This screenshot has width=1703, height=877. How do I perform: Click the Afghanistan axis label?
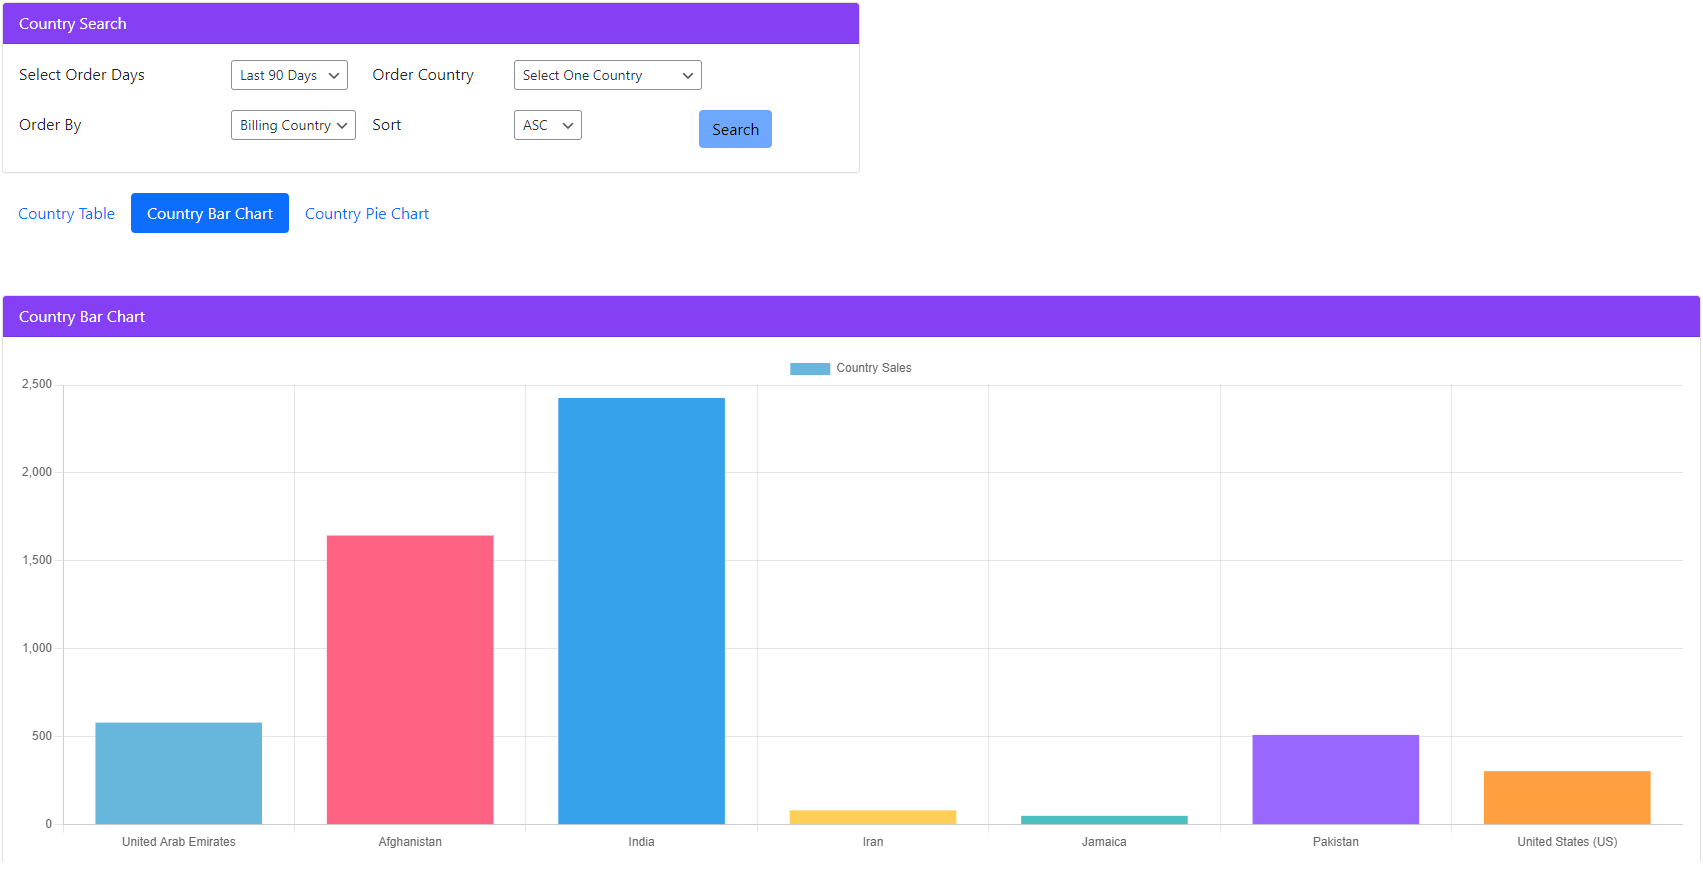(410, 842)
